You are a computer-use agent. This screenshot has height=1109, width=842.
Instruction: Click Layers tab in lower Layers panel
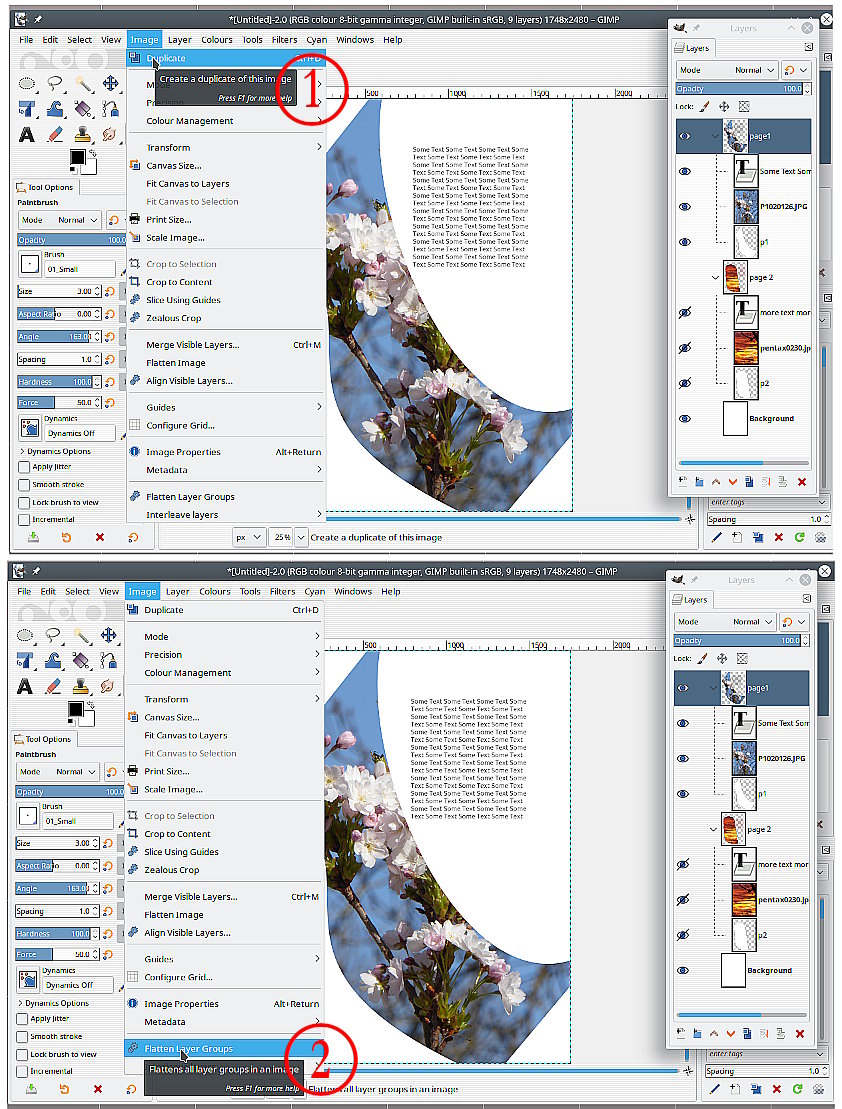(690, 600)
